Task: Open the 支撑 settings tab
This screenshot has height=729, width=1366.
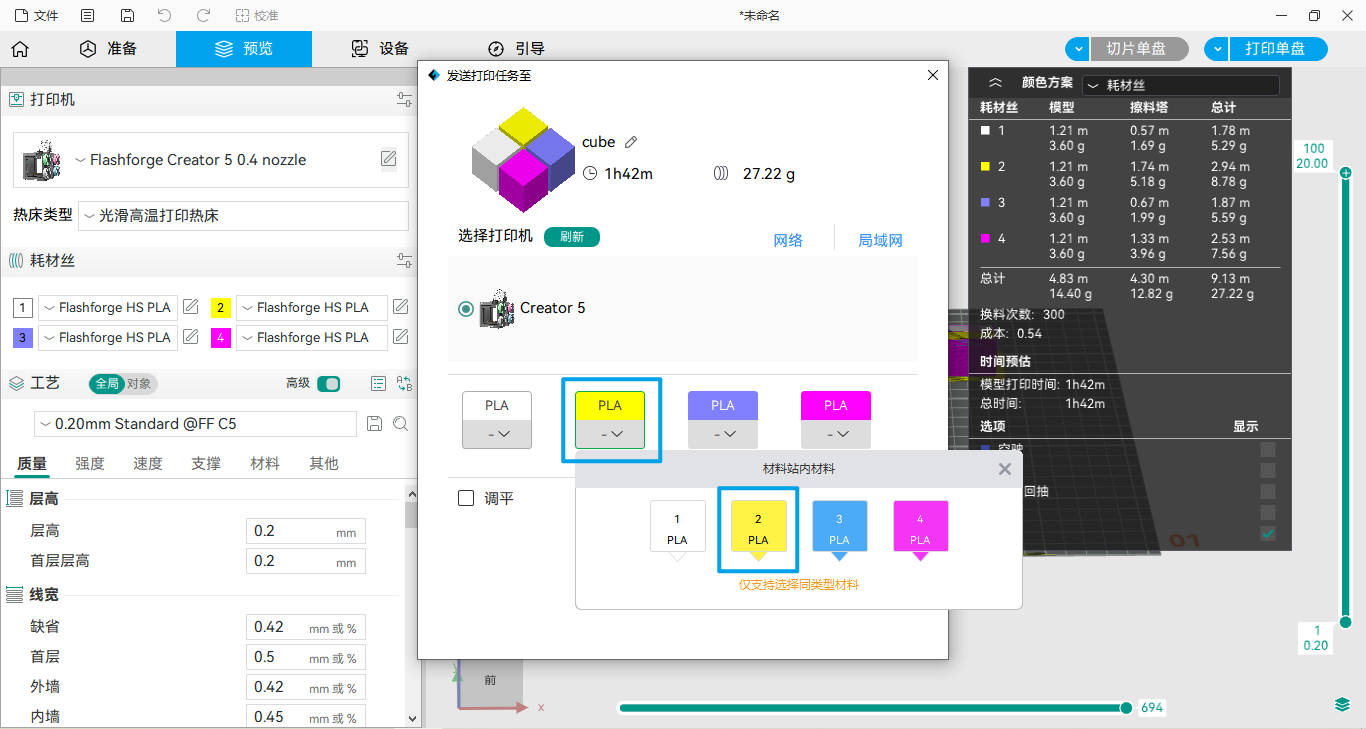Action: [x=206, y=463]
